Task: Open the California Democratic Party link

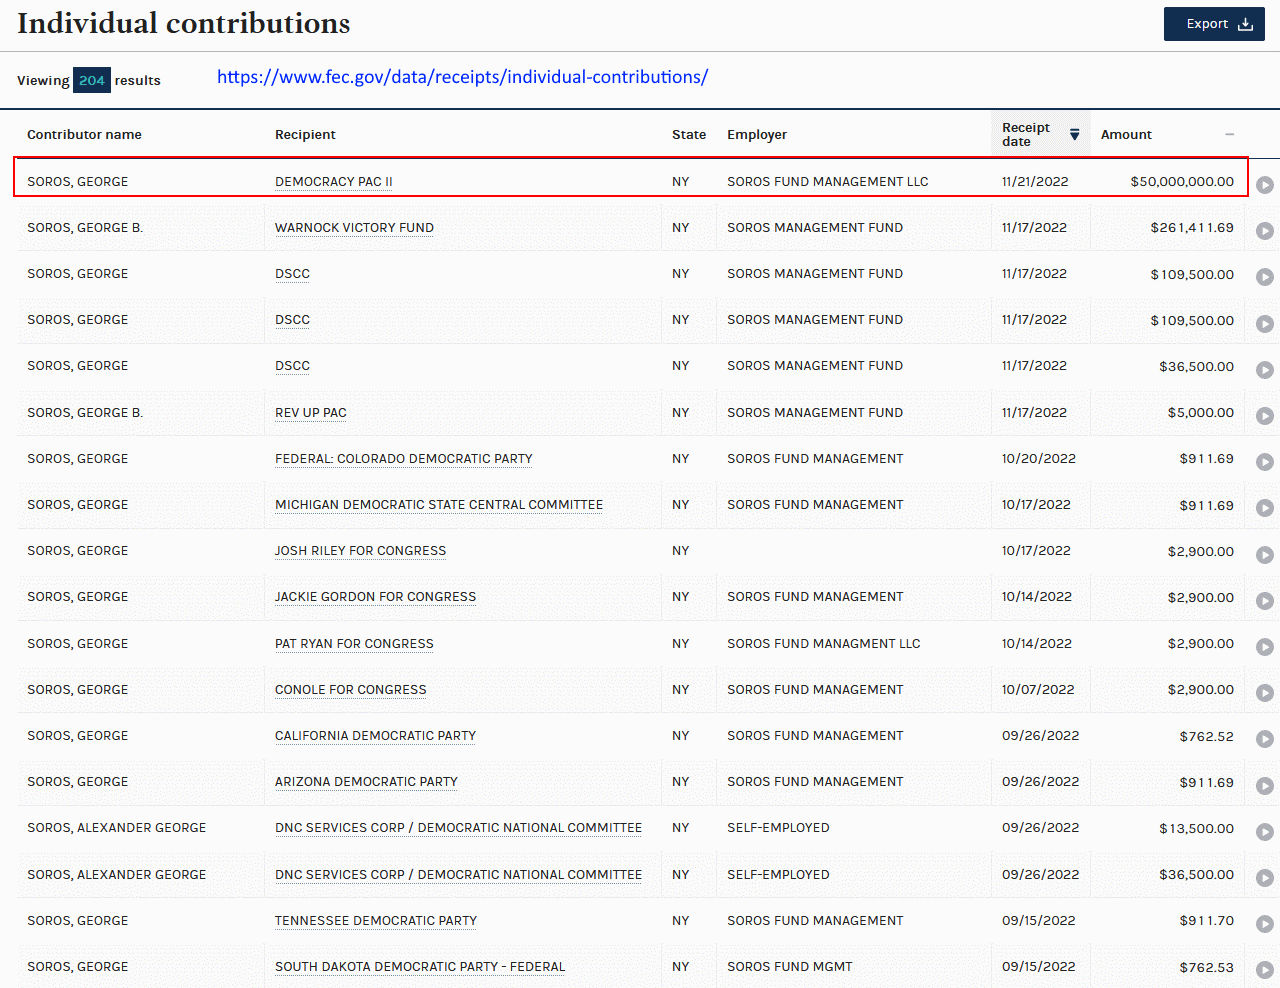Action: [375, 736]
